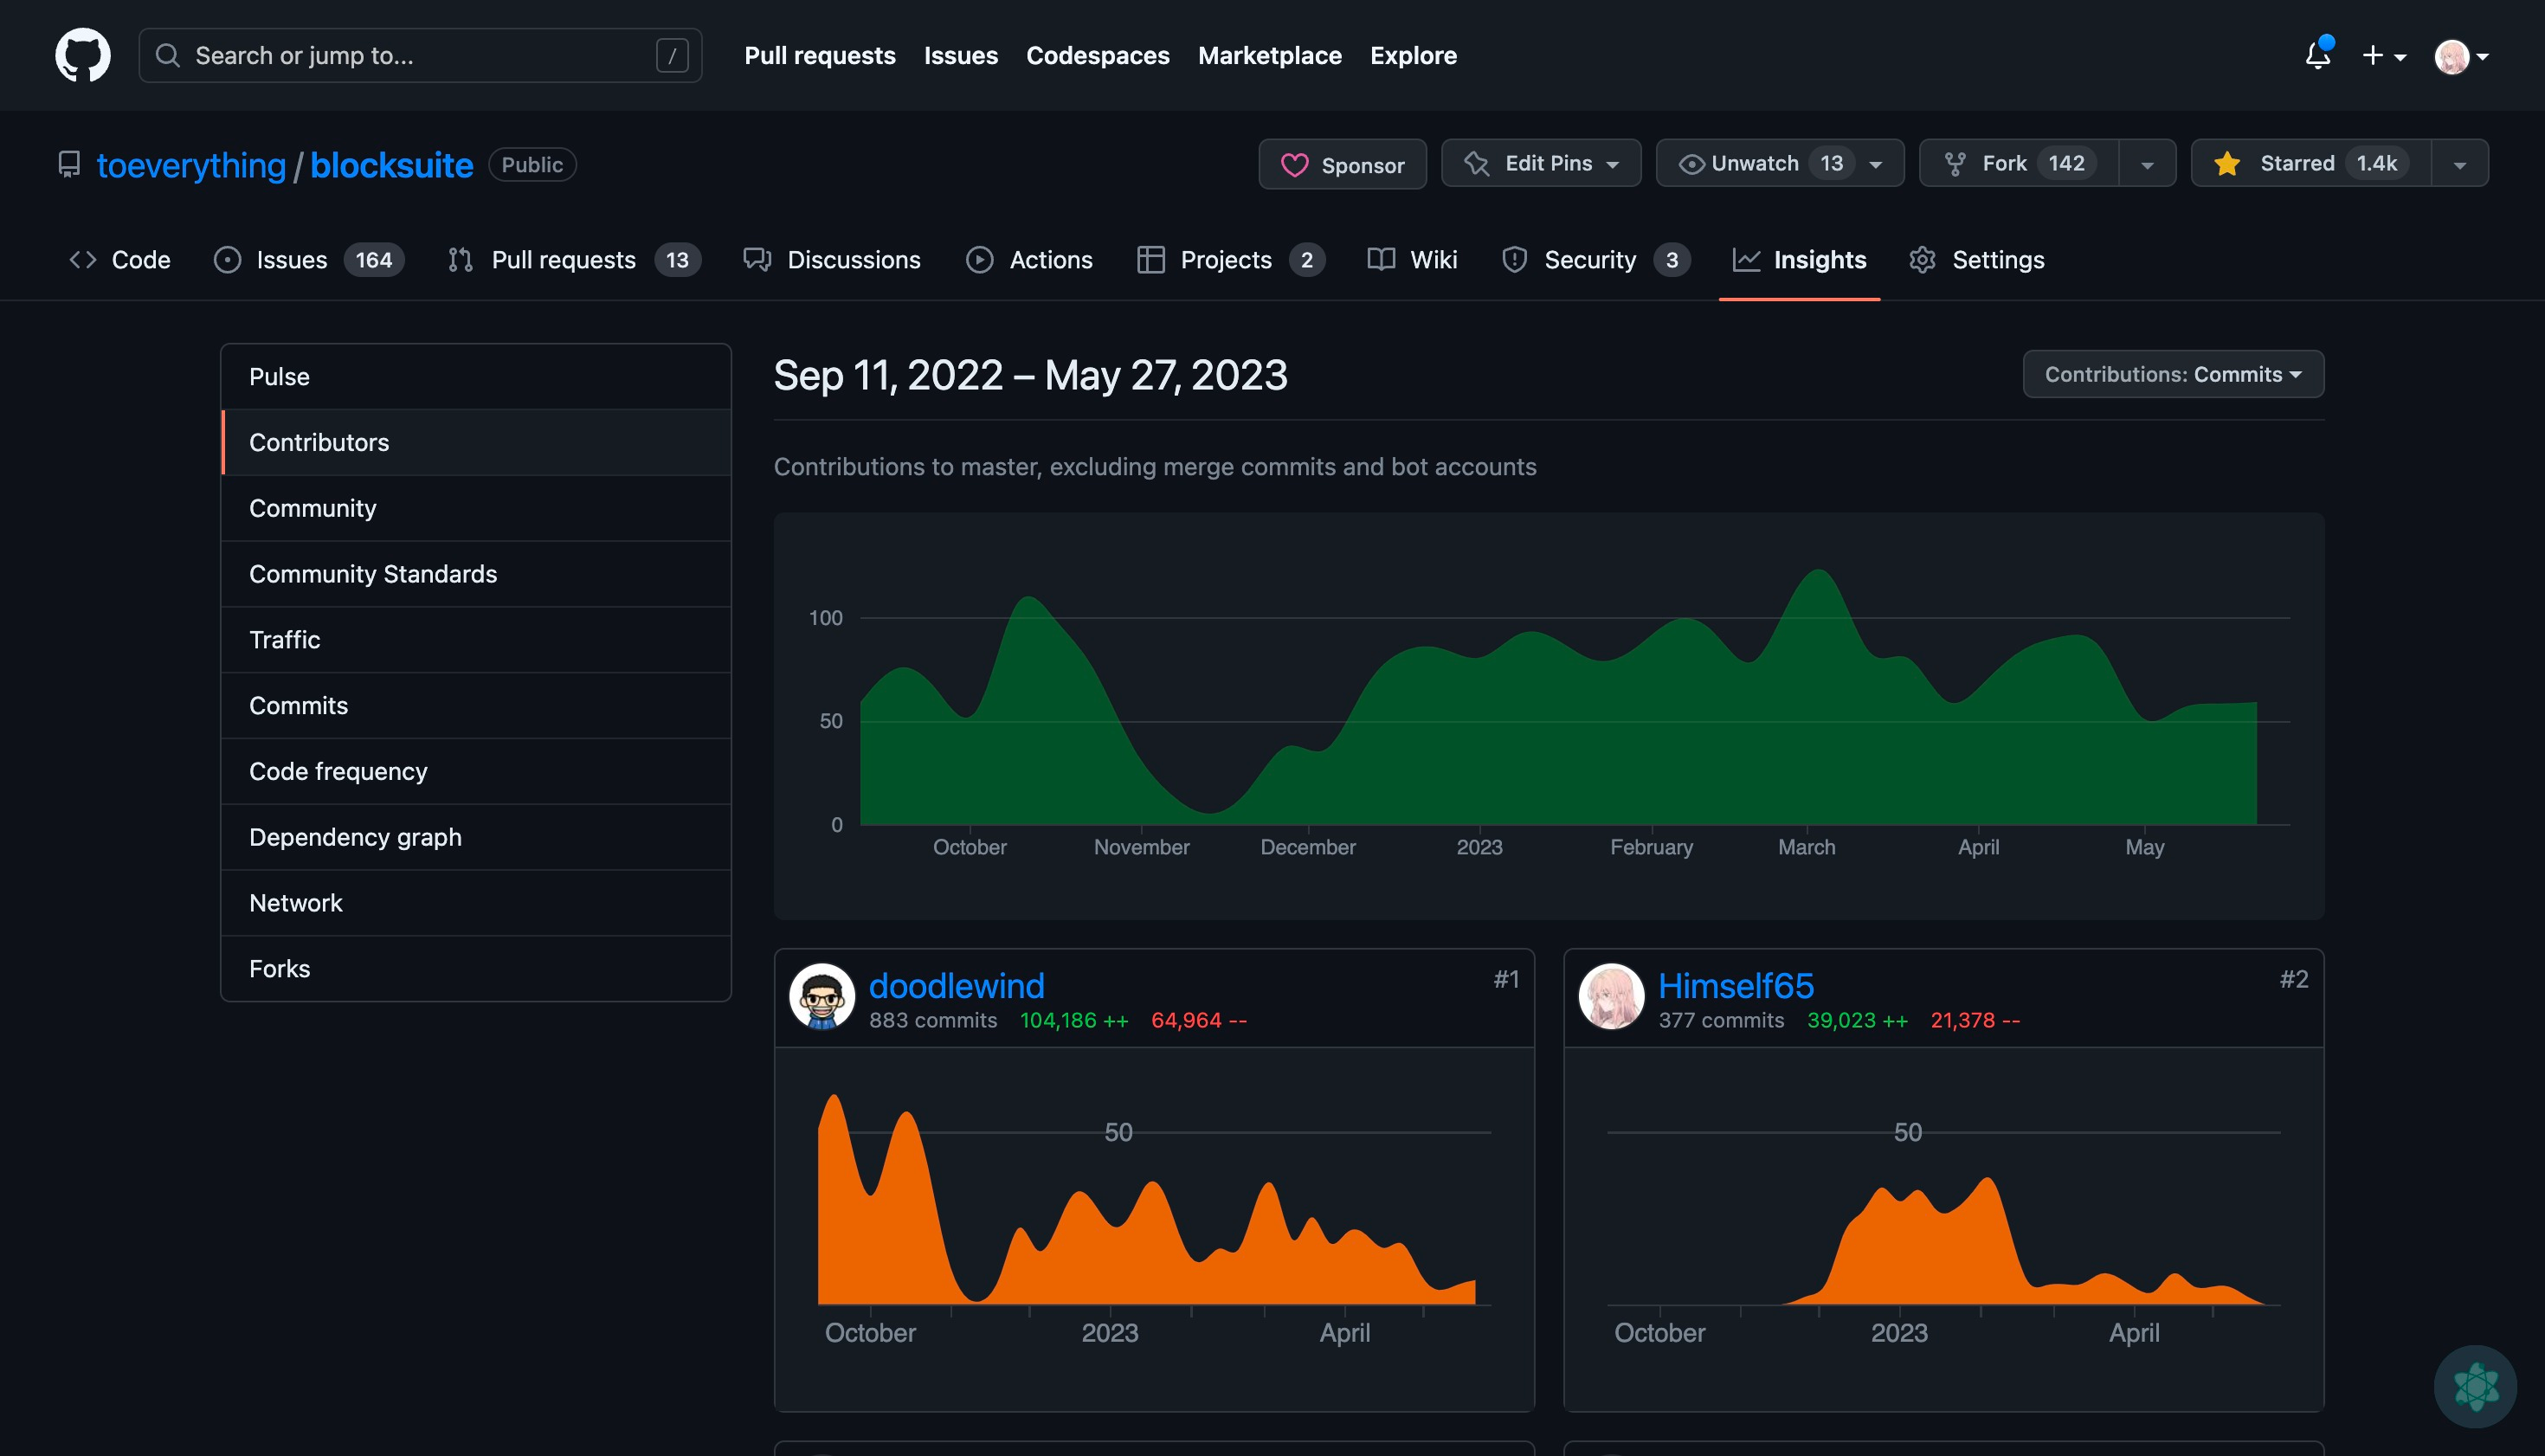
Task: Switch to the repository Pull requests tab
Action: (x=574, y=260)
